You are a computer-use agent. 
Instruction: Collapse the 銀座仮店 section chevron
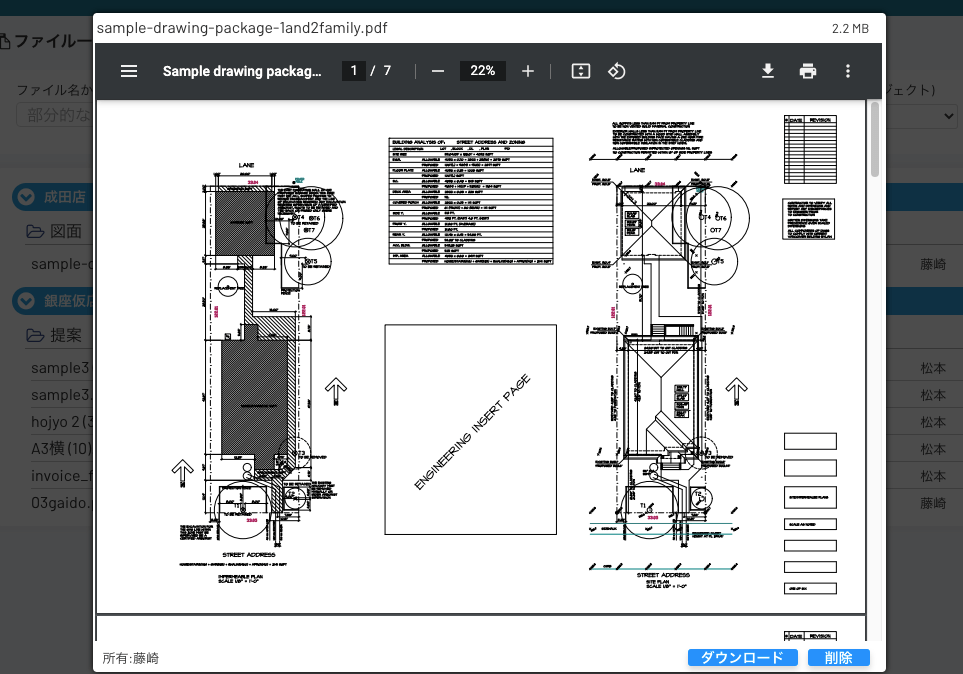24,300
